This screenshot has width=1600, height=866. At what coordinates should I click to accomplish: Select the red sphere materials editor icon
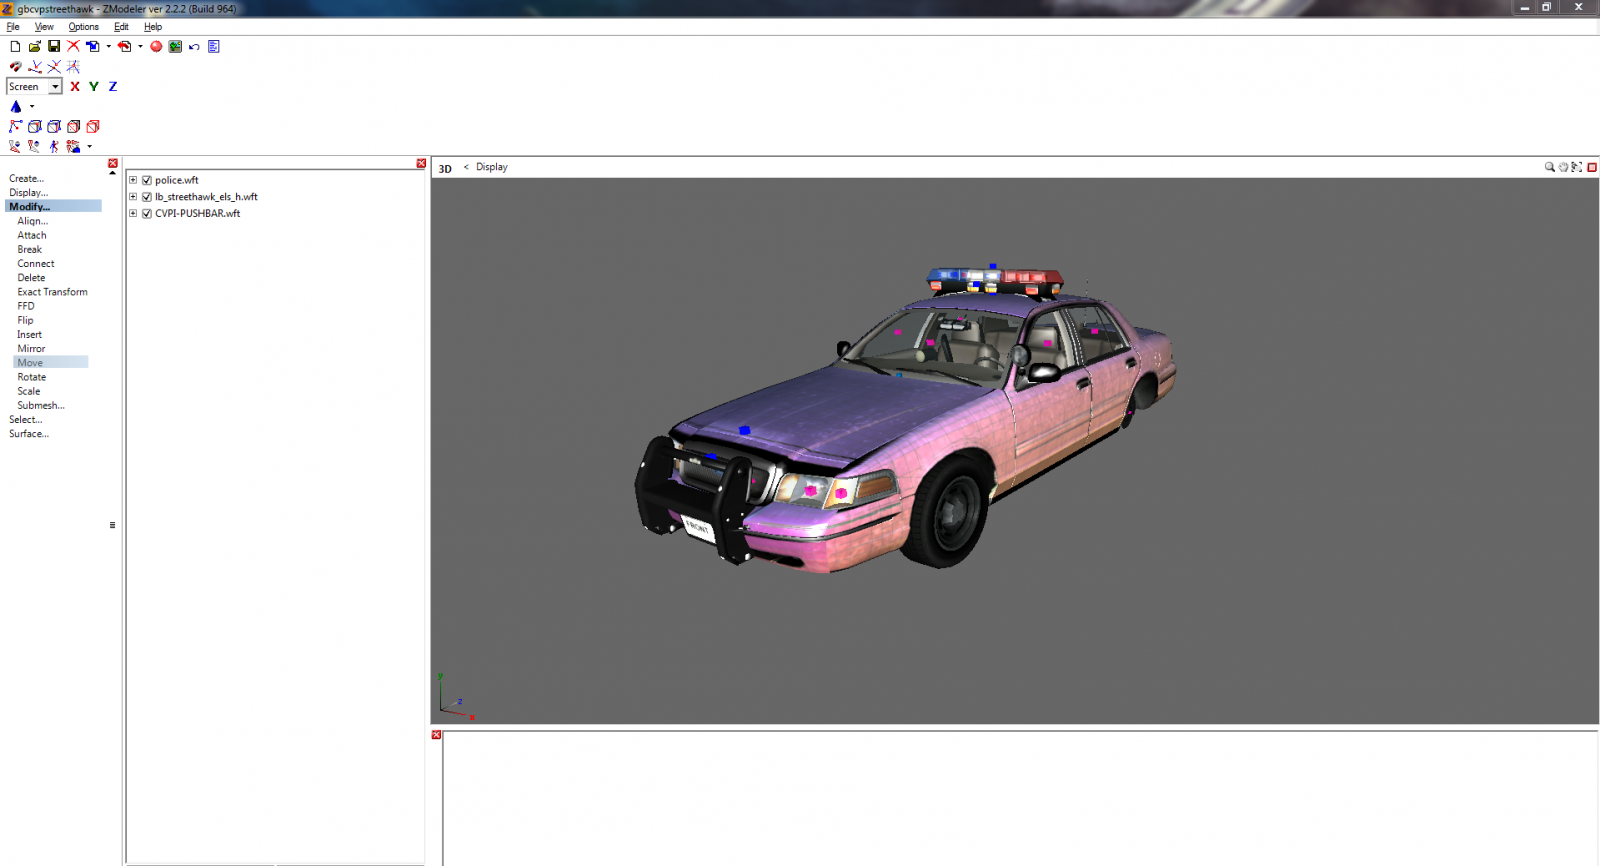pos(156,46)
